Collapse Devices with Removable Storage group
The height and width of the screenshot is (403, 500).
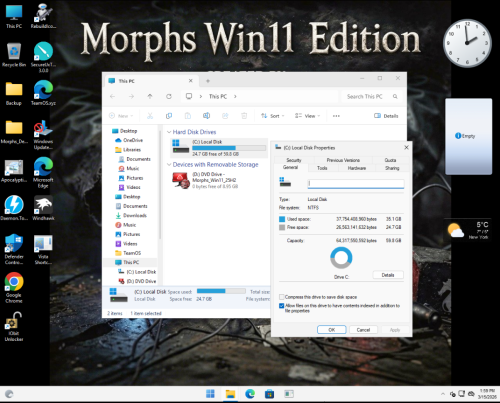169,165
